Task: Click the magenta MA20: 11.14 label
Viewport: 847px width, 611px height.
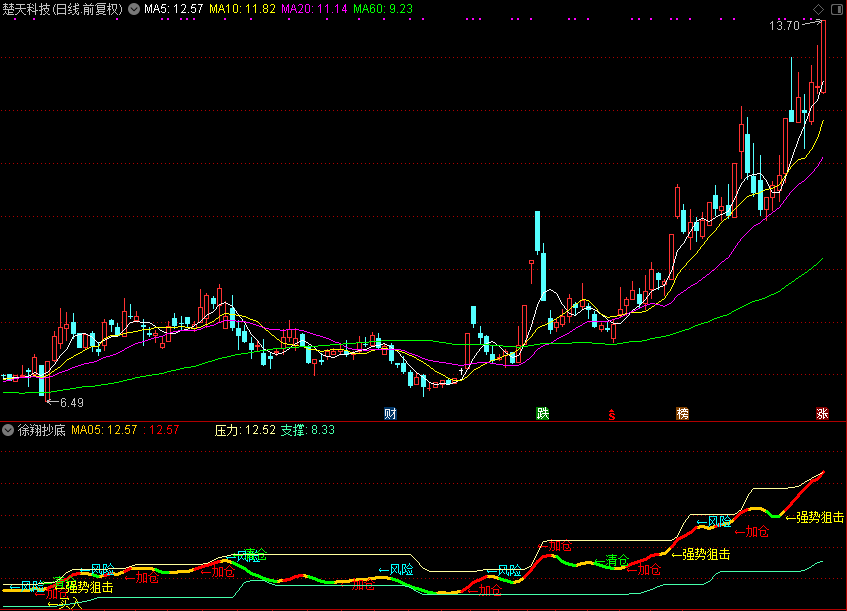Action: click(314, 9)
